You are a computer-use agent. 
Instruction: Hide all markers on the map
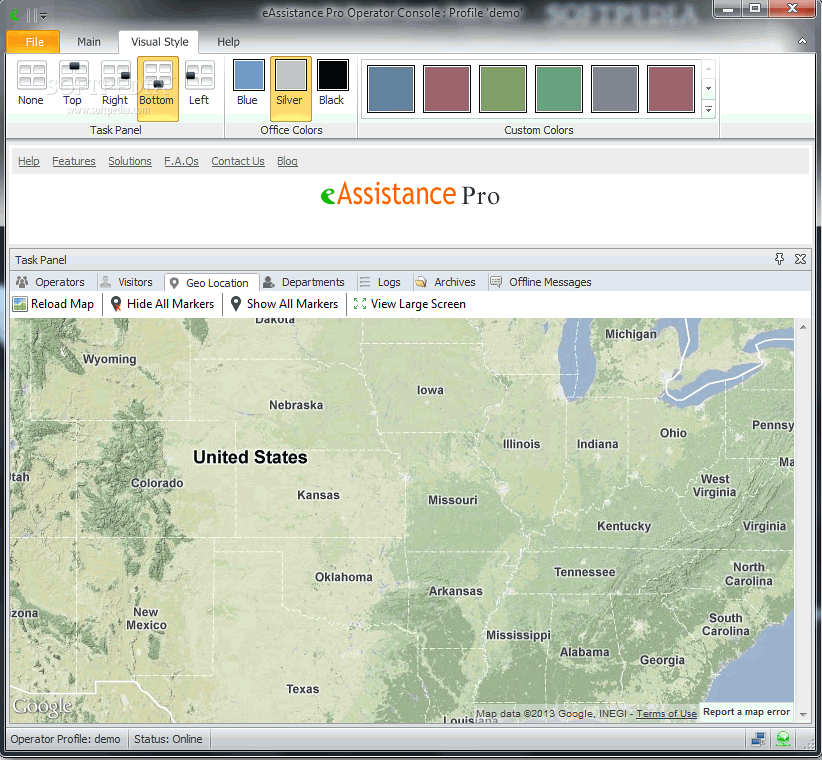tap(163, 304)
